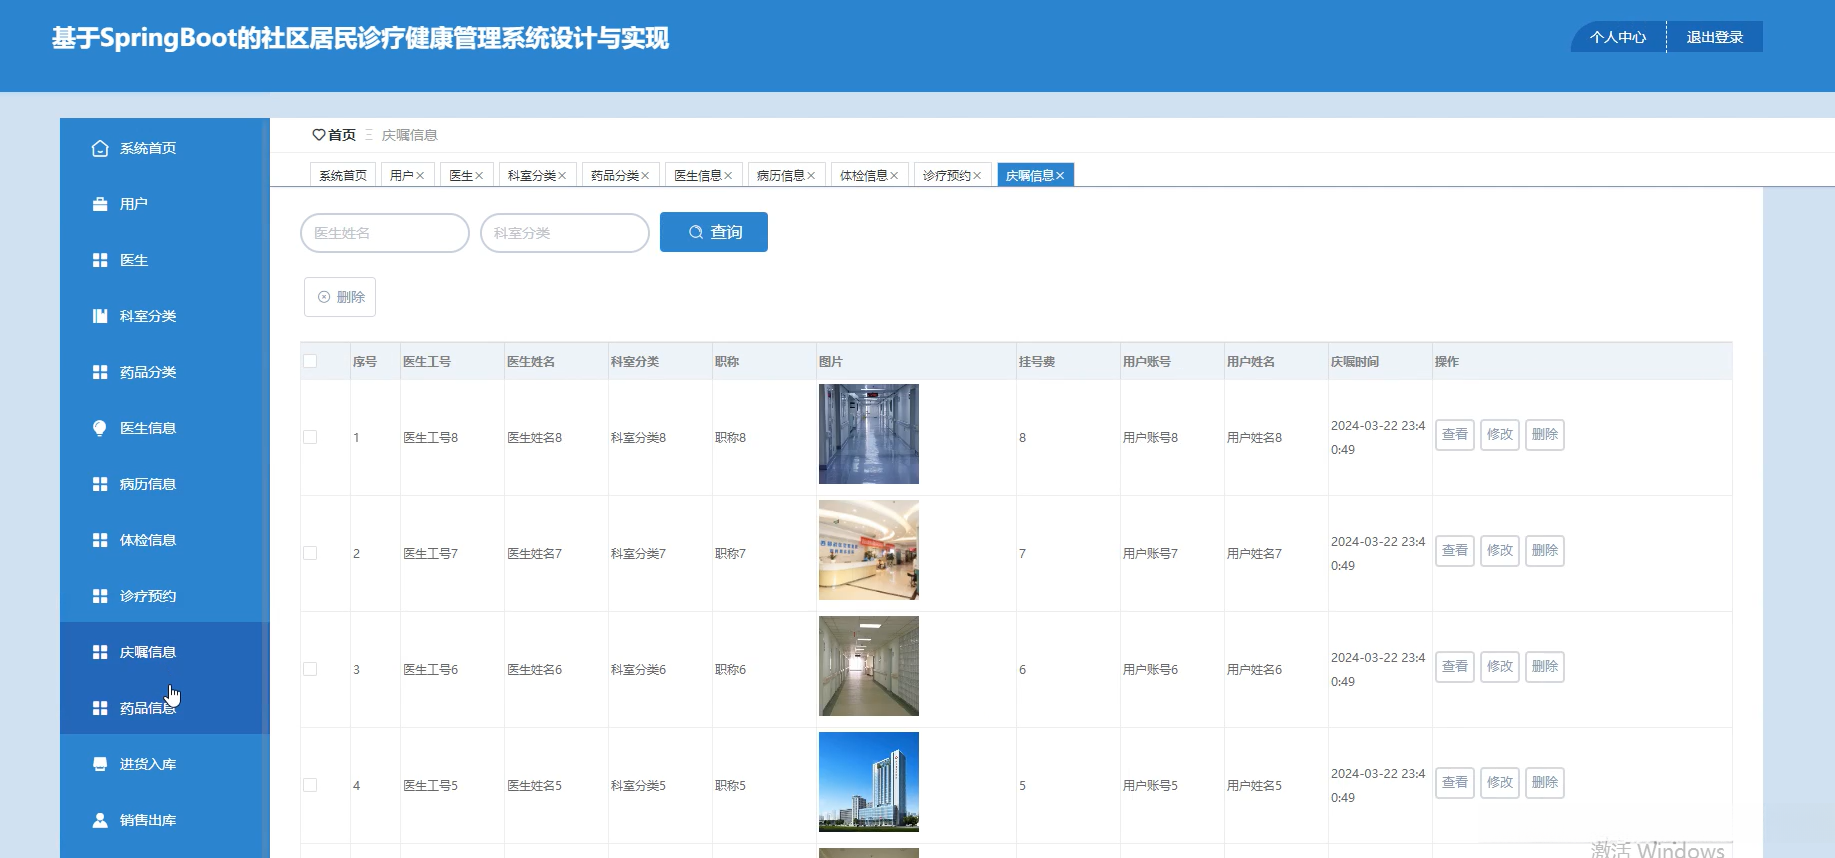Focus the 科室分类 search input

(x=565, y=233)
